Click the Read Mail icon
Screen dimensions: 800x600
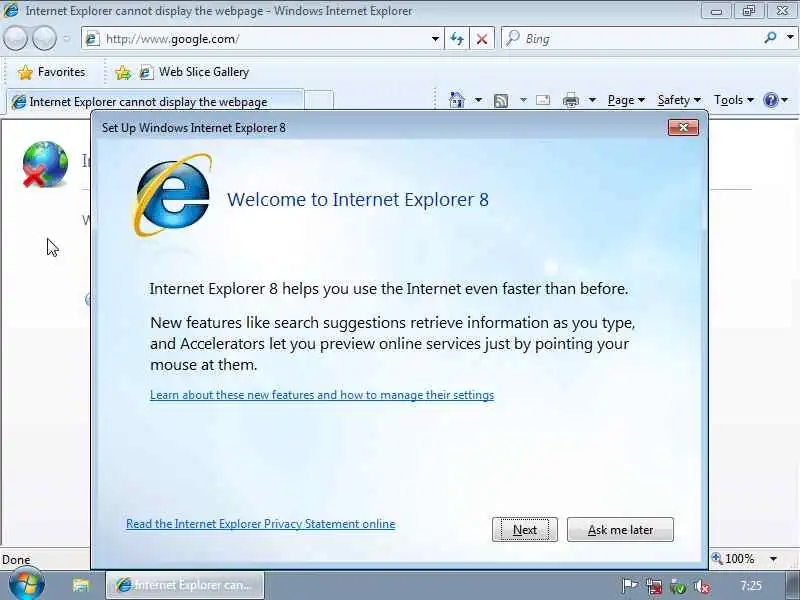pos(543,100)
